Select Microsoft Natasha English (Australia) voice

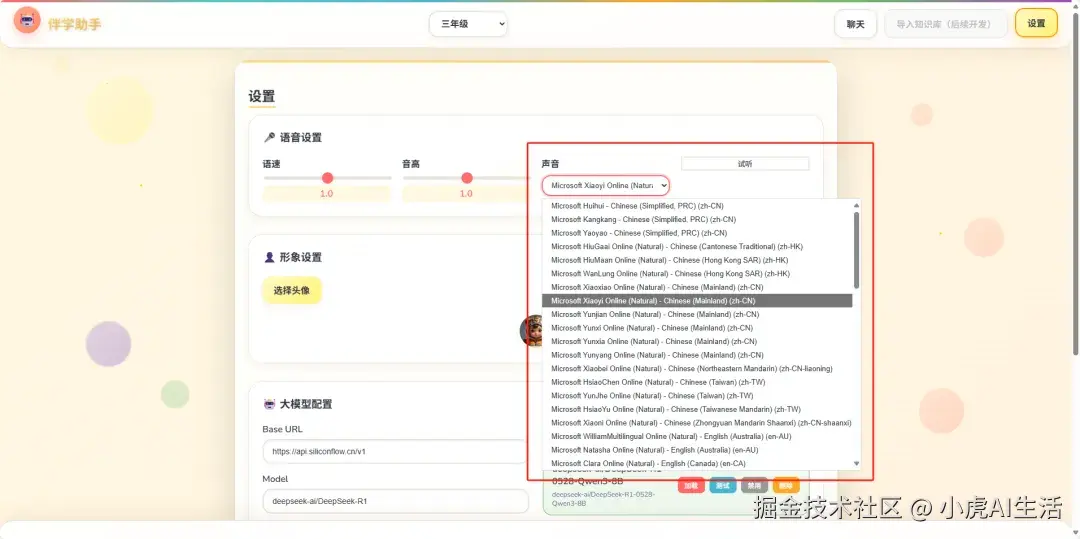pos(697,450)
